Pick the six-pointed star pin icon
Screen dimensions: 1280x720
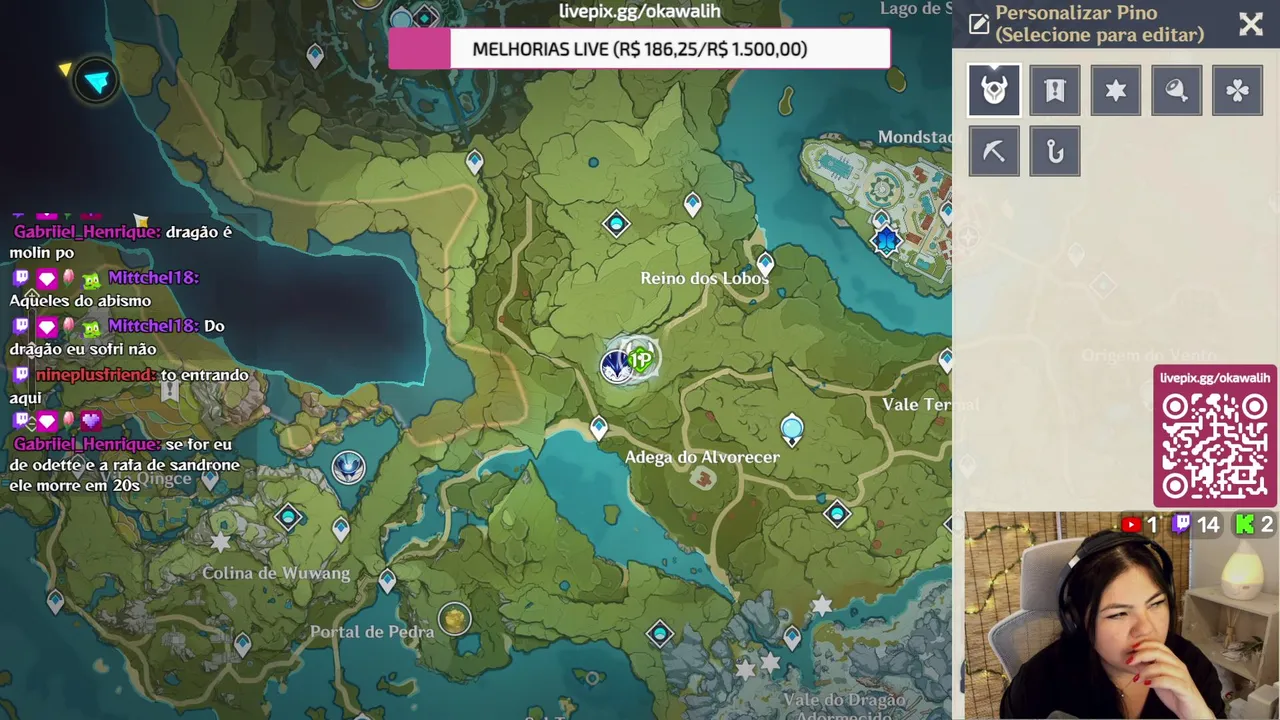point(1116,90)
